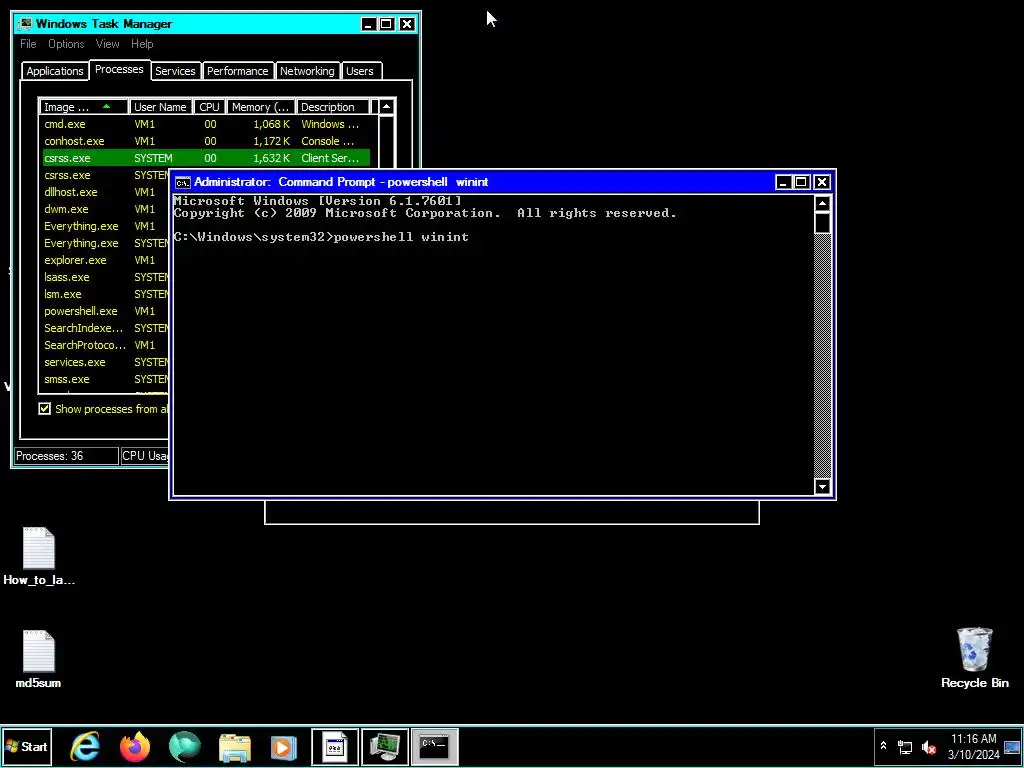Switch to the Applications tab

click(x=55, y=71)
